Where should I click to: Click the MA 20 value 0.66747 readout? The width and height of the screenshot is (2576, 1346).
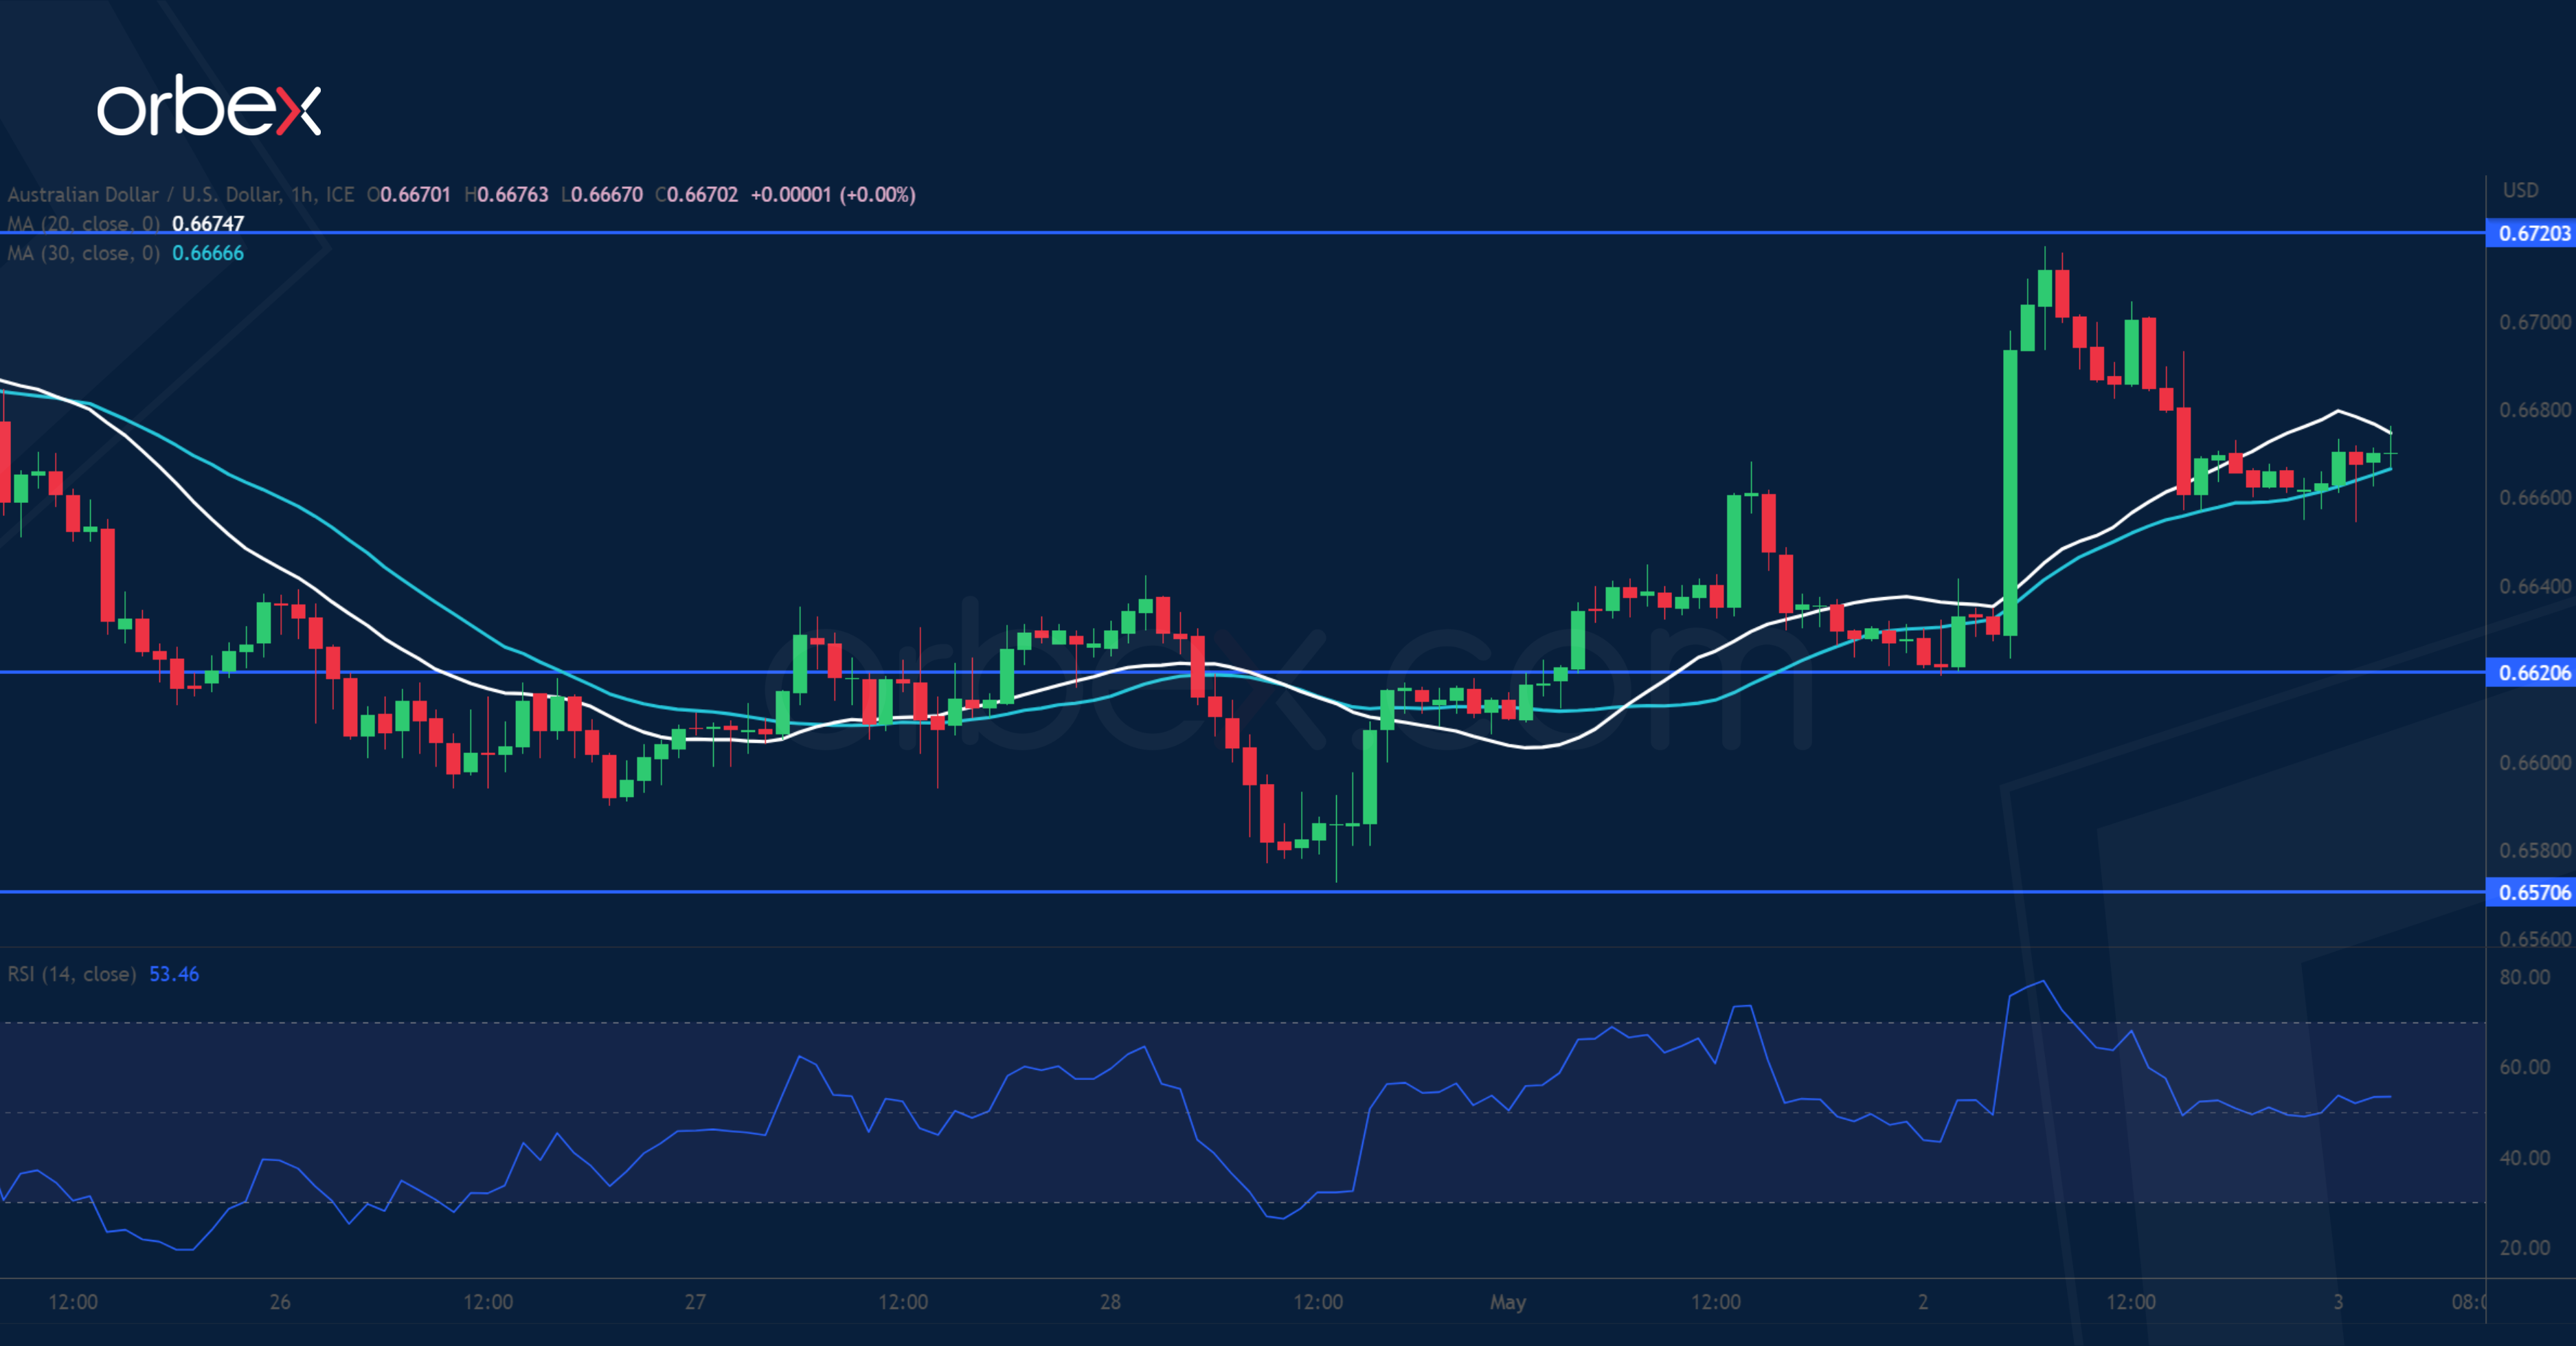pos(208,224)
